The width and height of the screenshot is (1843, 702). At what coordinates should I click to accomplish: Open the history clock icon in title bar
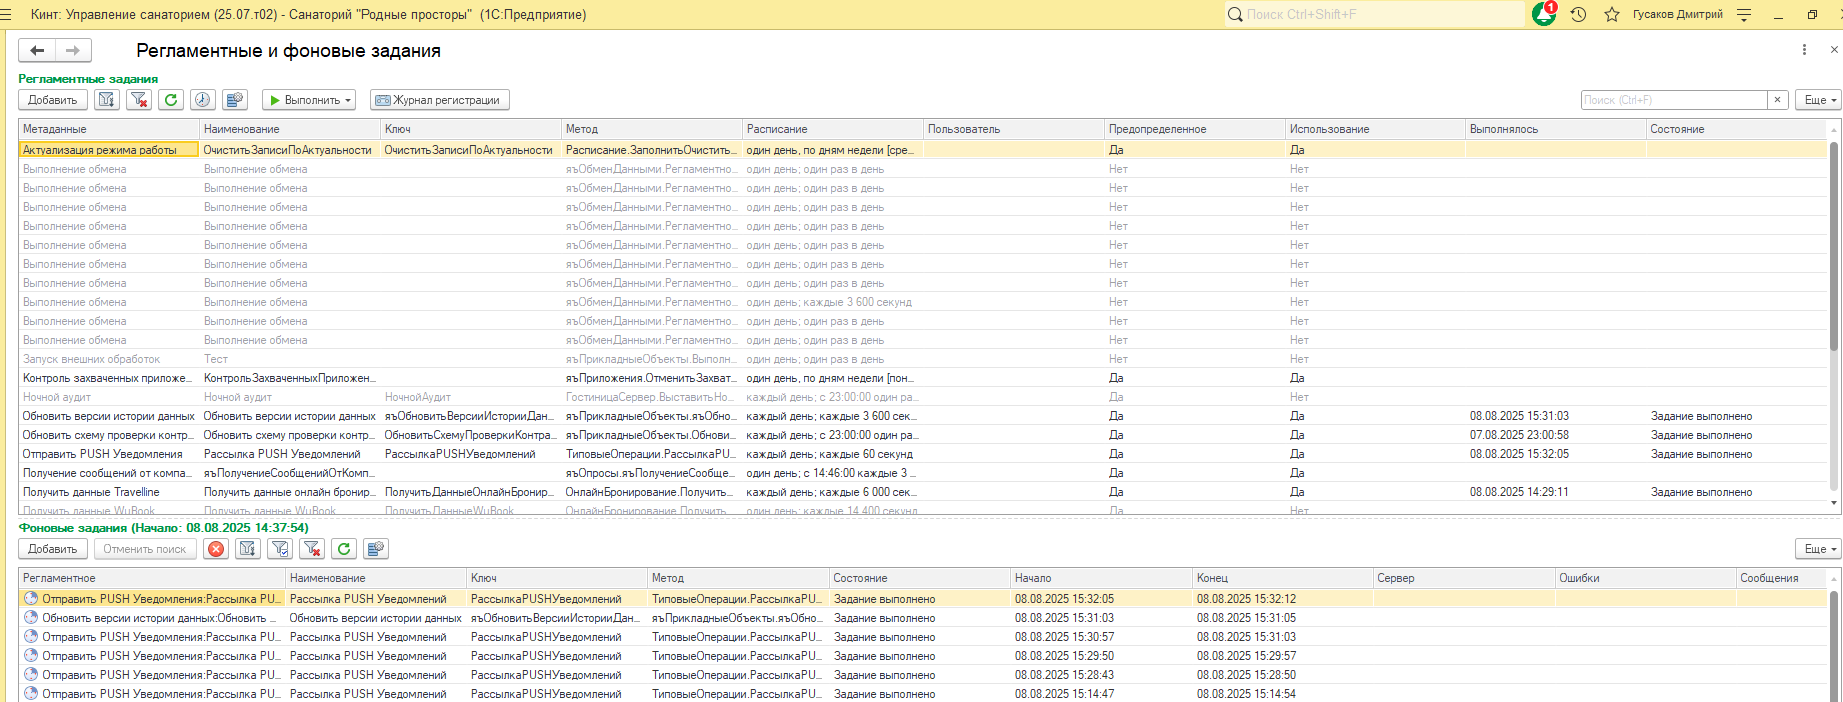(1579, 14)
